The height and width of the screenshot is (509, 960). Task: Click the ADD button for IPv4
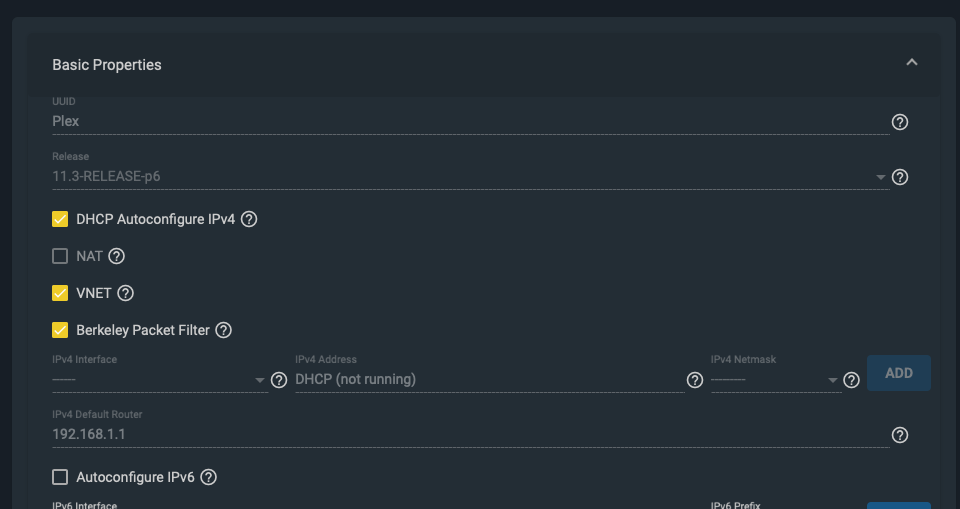(899, 373)
